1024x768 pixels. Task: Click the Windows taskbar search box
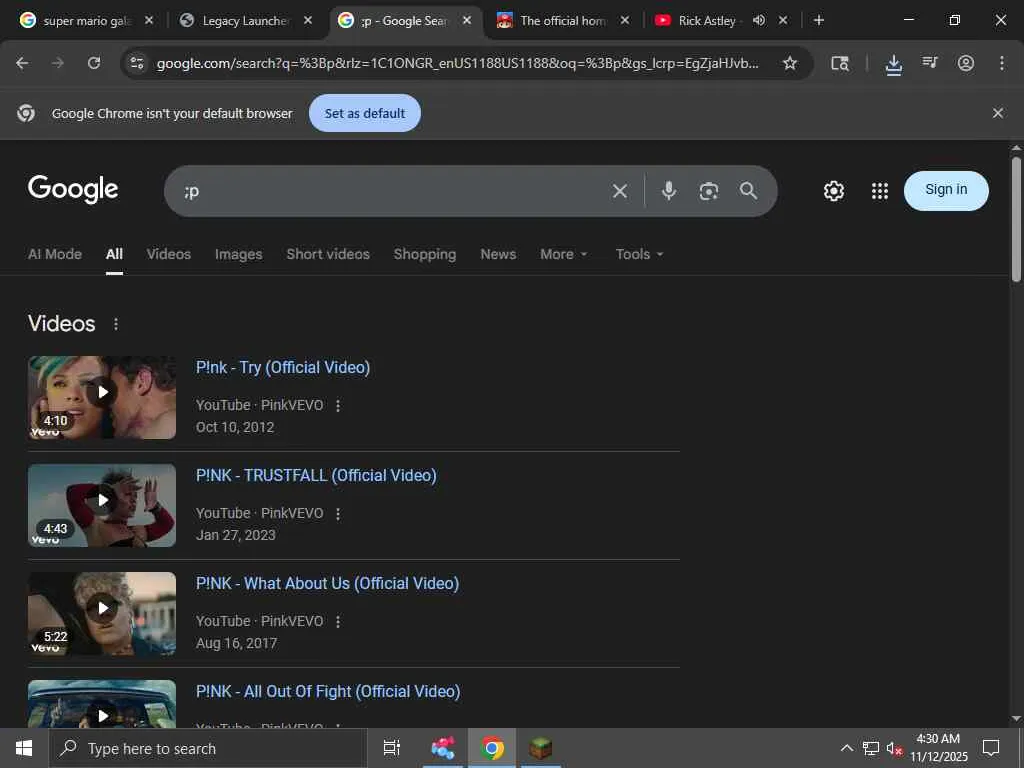[x=208, y=748]
